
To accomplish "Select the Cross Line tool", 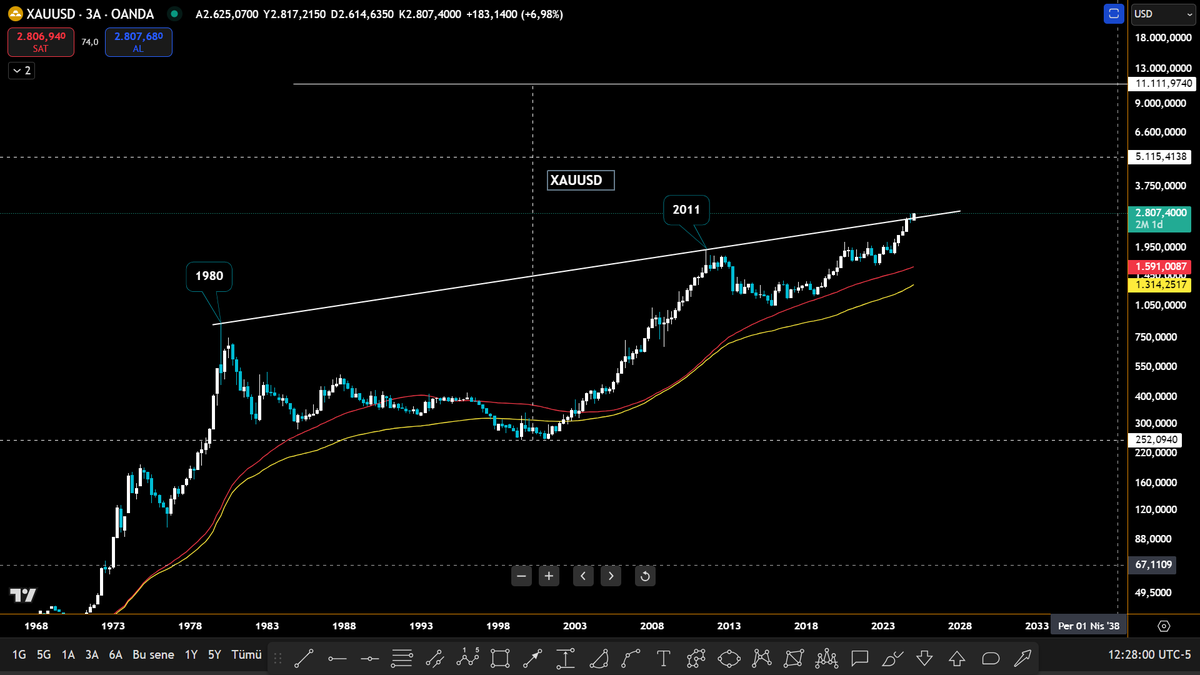I will click(371, 659).
